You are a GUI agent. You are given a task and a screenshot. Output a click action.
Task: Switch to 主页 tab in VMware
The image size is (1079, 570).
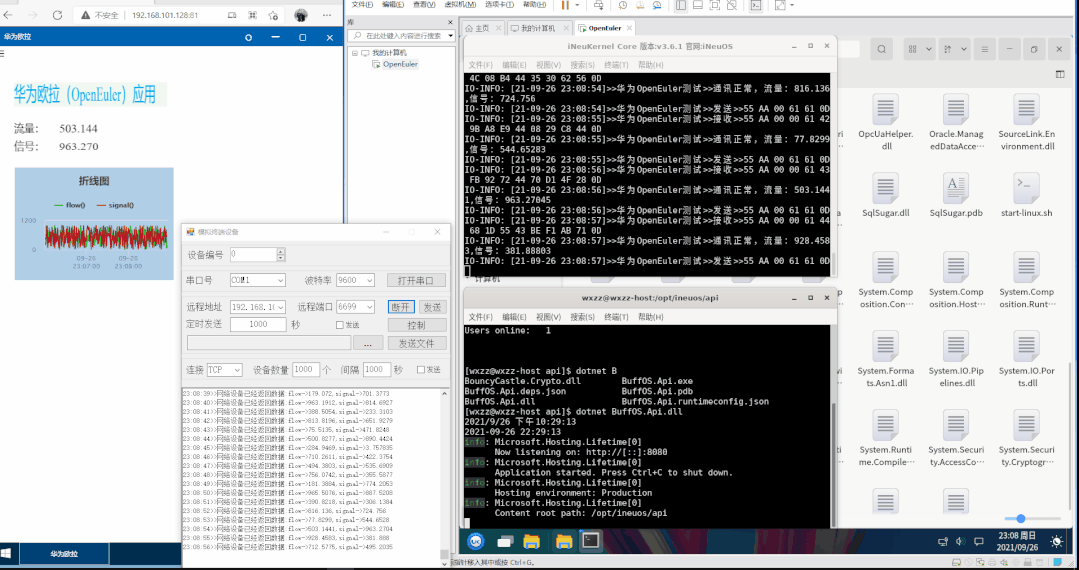click(482, 28)
